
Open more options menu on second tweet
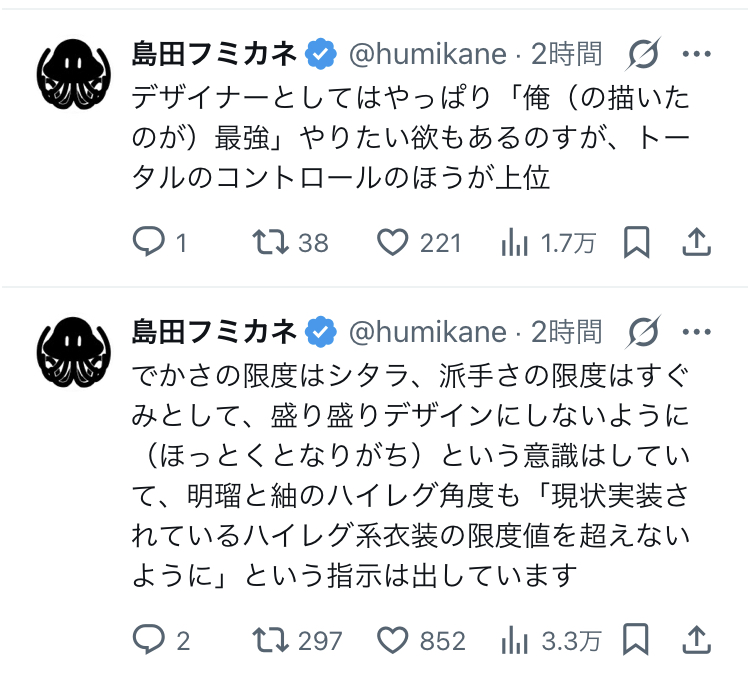tap(696, 331)
